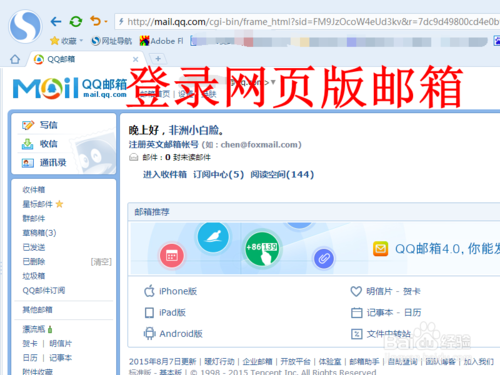
Task: Click the QQ Mail logo
Action: click(x=70, y=88)
